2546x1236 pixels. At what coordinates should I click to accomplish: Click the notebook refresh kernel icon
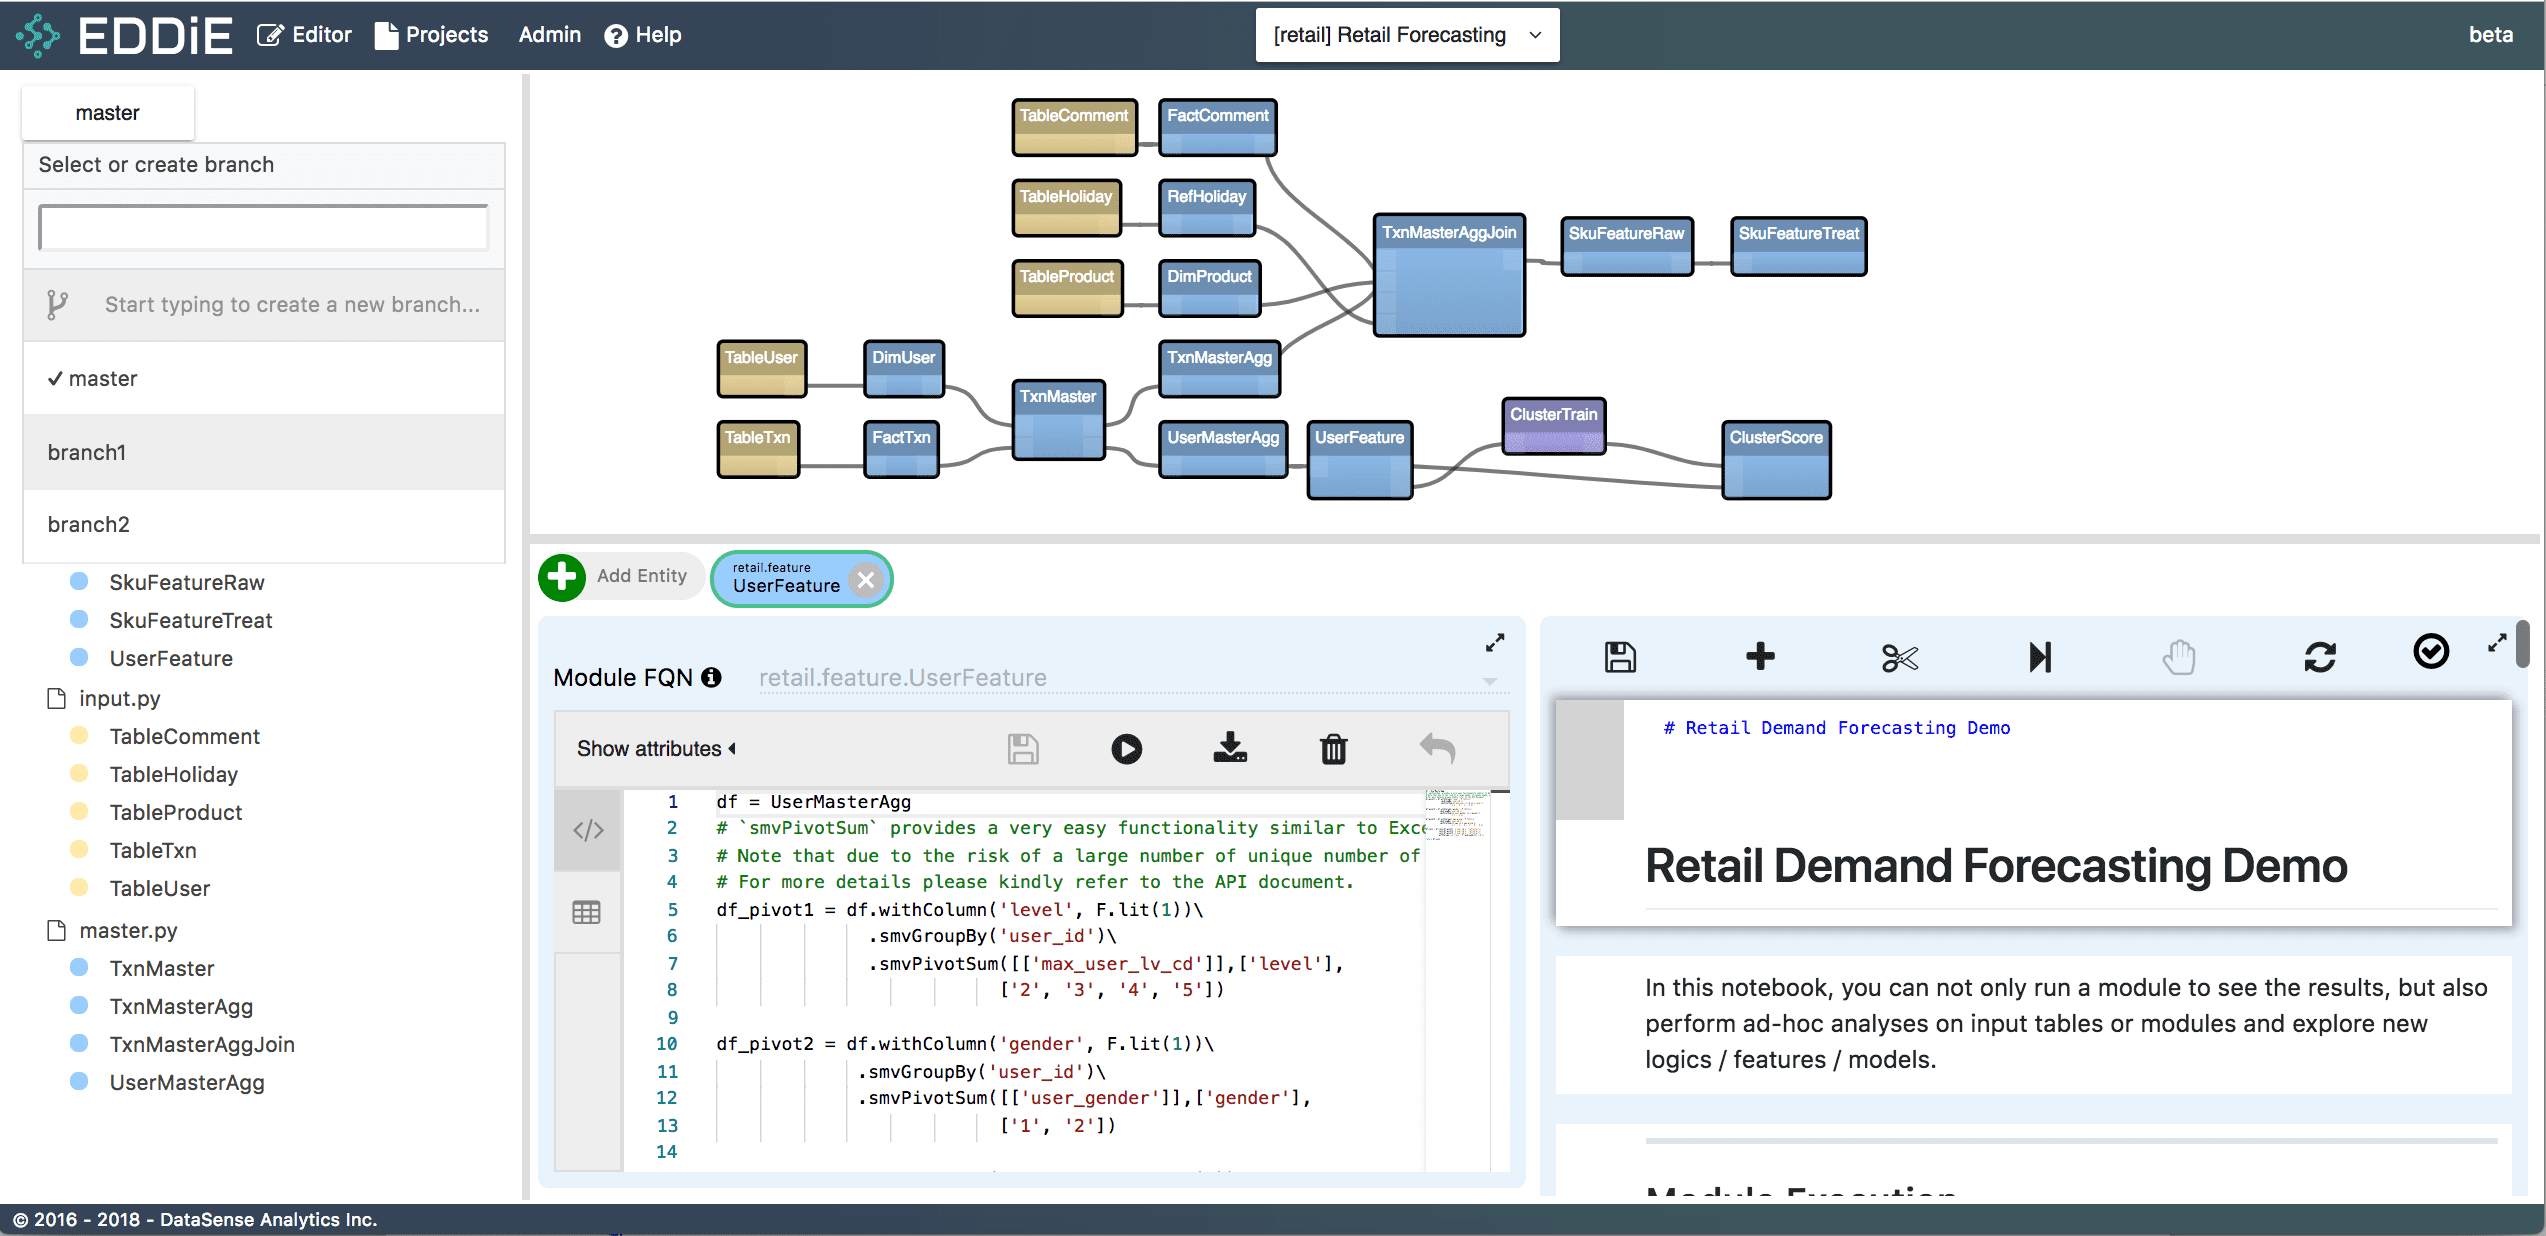(x=2320, y=657)
